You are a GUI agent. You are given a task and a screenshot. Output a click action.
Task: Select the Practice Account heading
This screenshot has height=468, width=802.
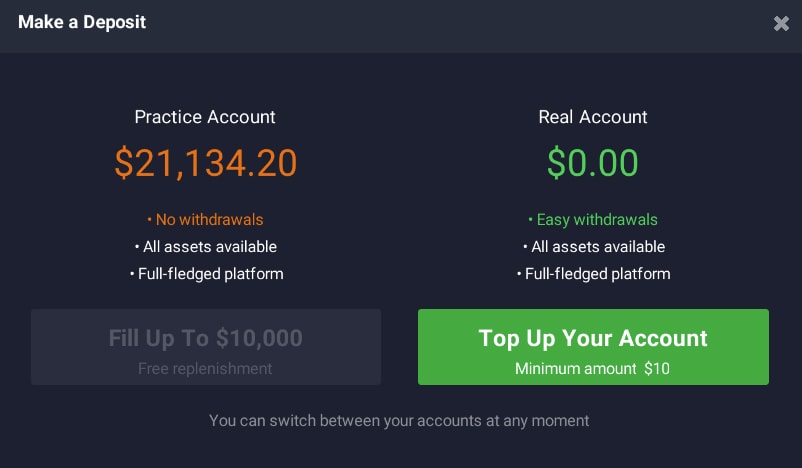(x=205, y=117)
